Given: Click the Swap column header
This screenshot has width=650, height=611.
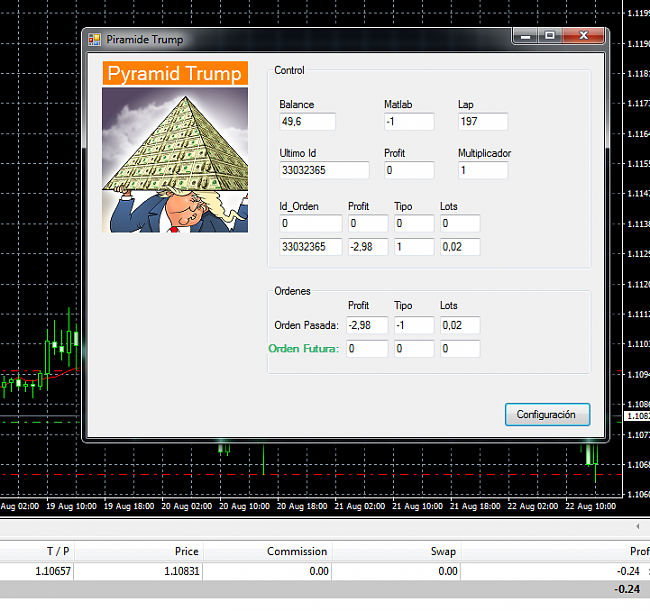Looking at the screenshot, I should click(x=441, y=551).
